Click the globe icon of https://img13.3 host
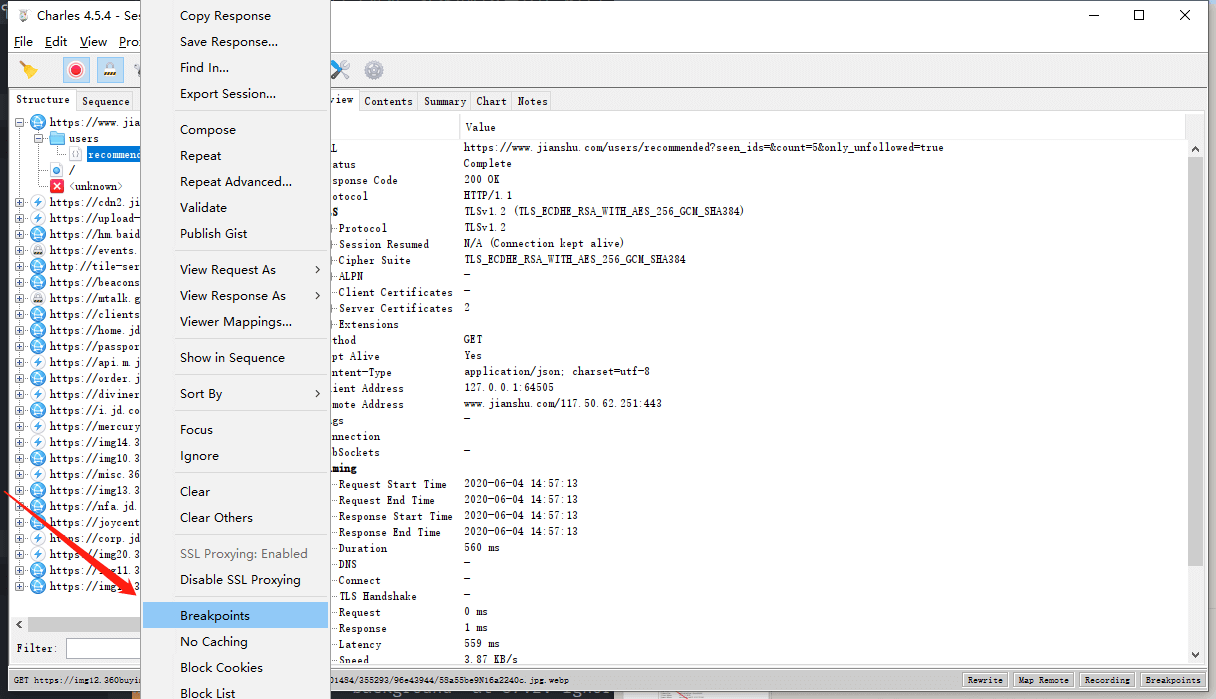The image size is (1216, 699). pos(38,490)
